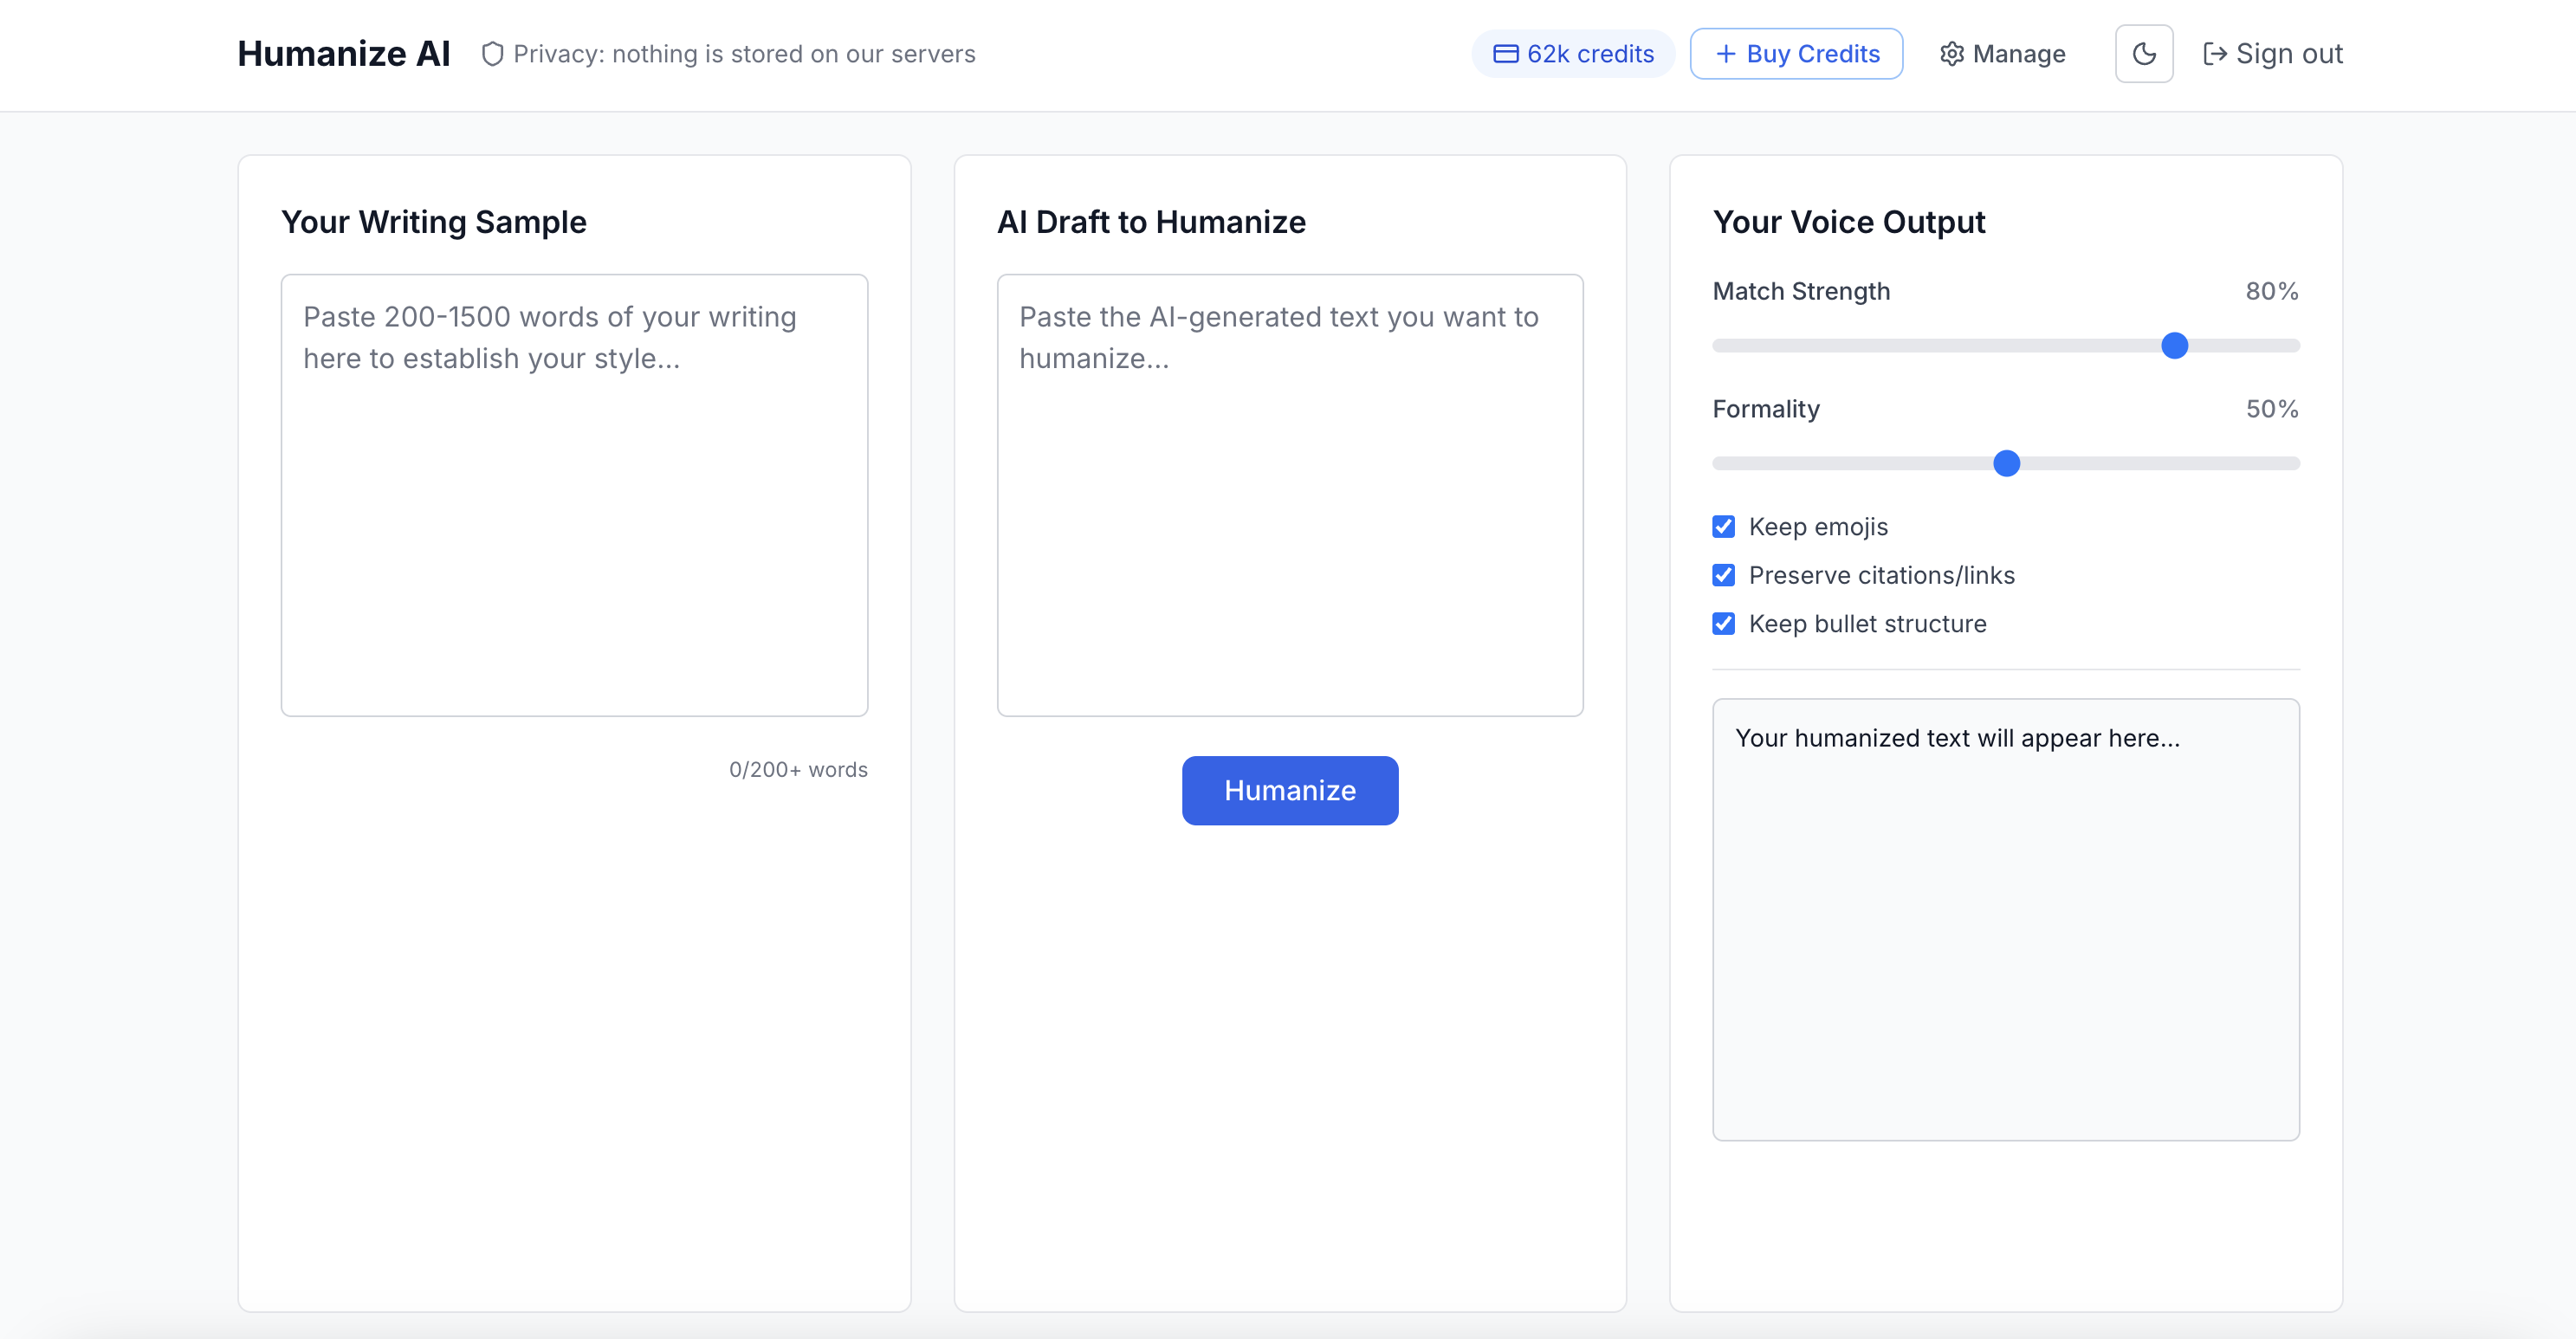The image size is (2576, 1339).
Task: Click the humanized text output box
Action: 2005,919
